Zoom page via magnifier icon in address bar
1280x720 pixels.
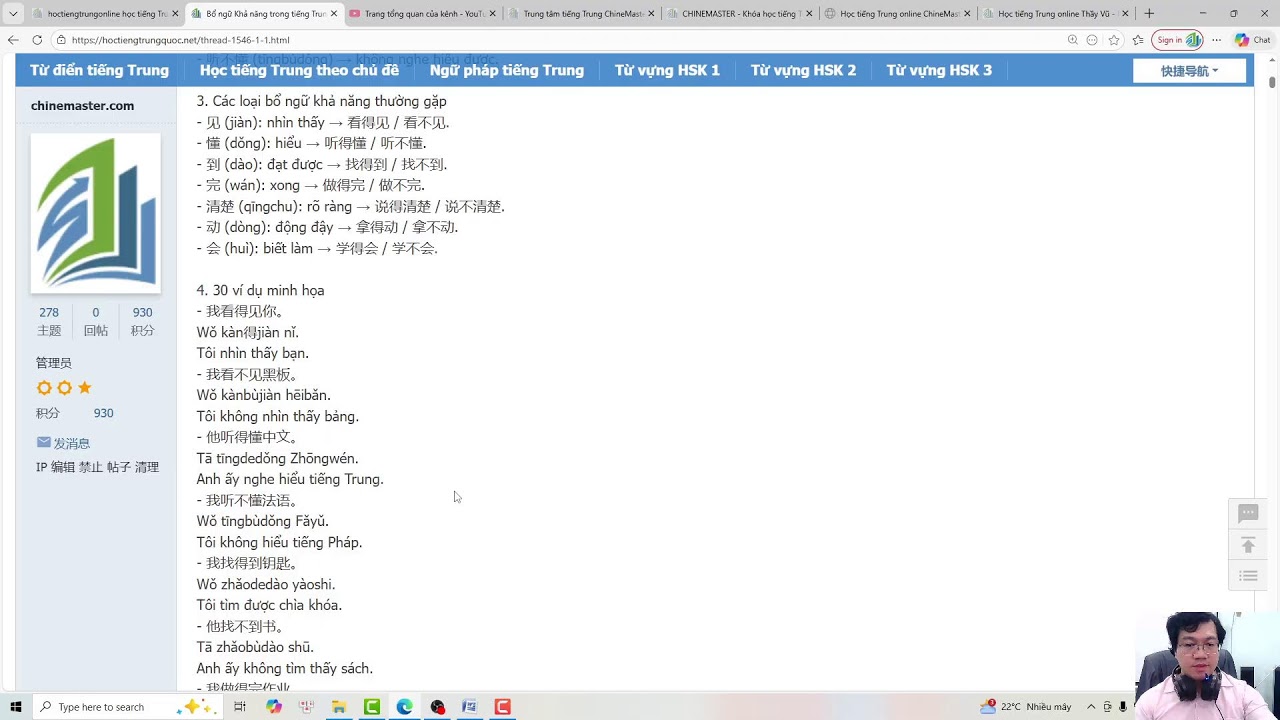pyautogui.click(x=1072, y=40)
